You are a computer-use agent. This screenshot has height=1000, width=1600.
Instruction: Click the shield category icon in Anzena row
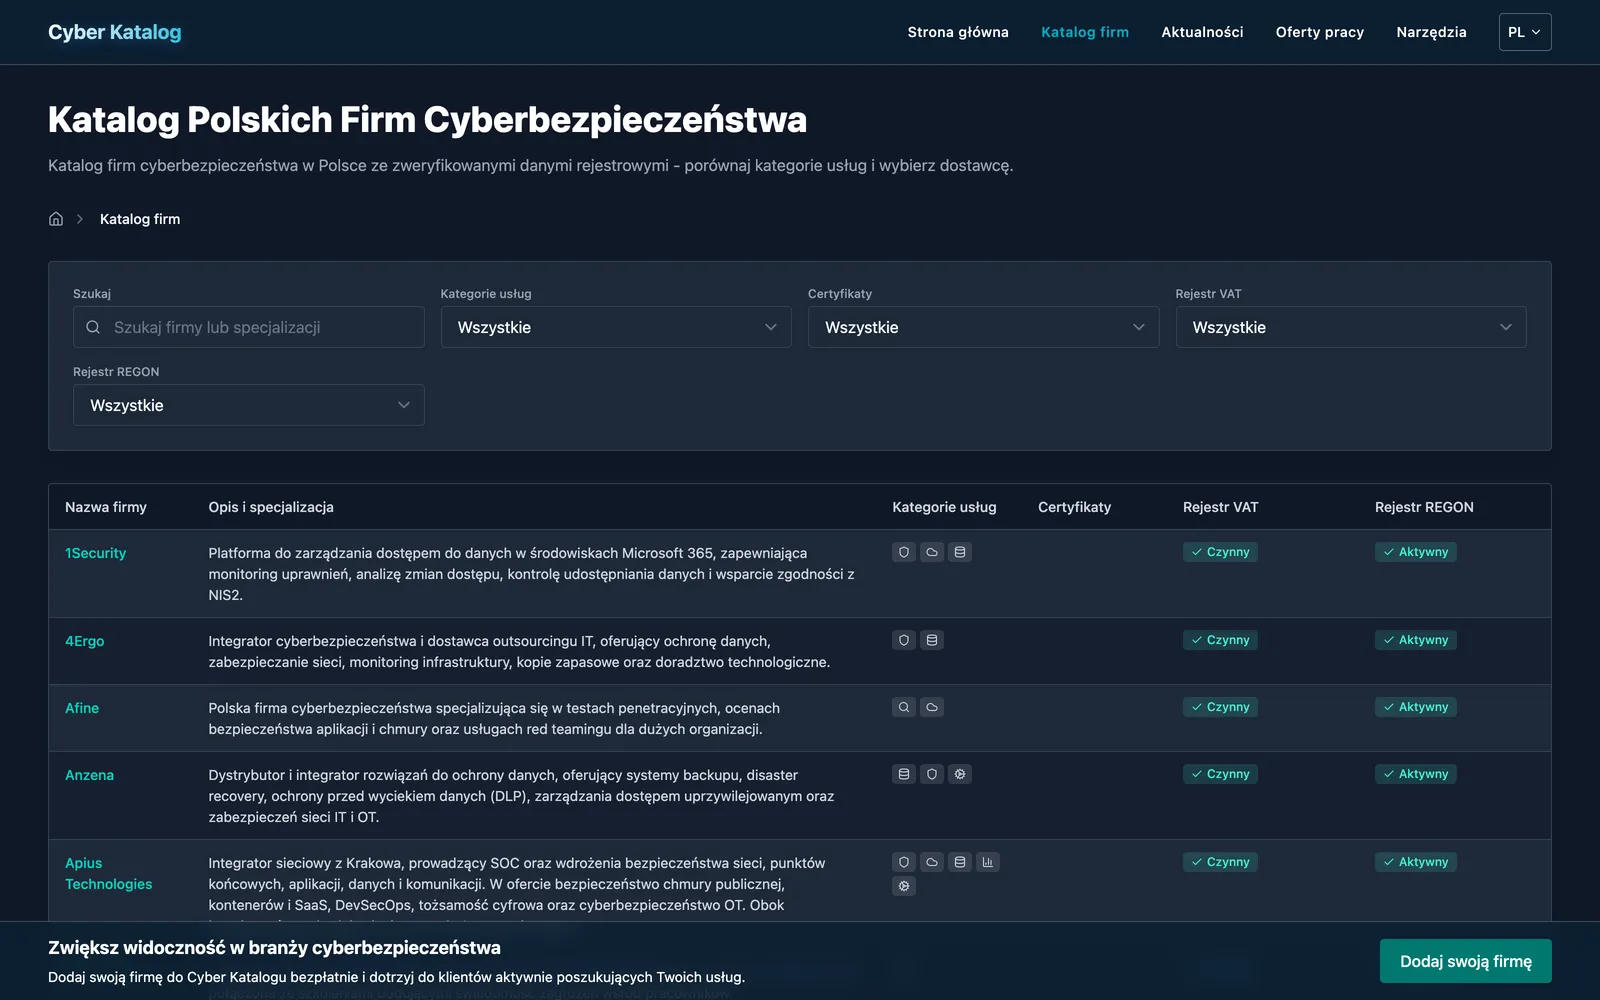pyautogui.click(x=932, y=774)
